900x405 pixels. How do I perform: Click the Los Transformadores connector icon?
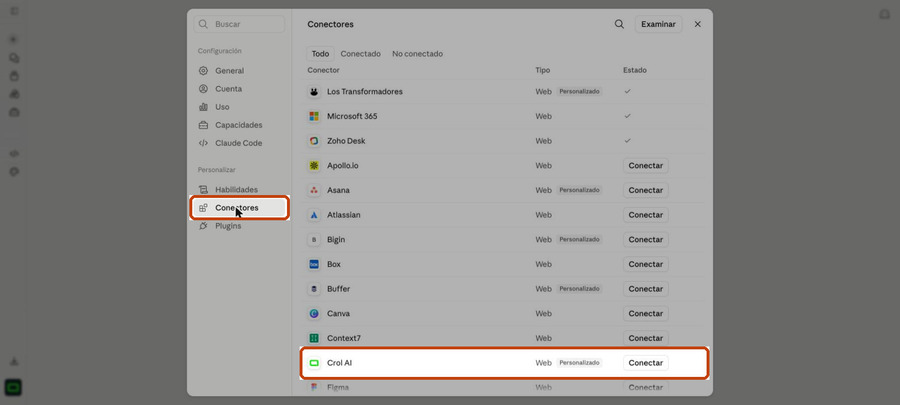(314, 92)
